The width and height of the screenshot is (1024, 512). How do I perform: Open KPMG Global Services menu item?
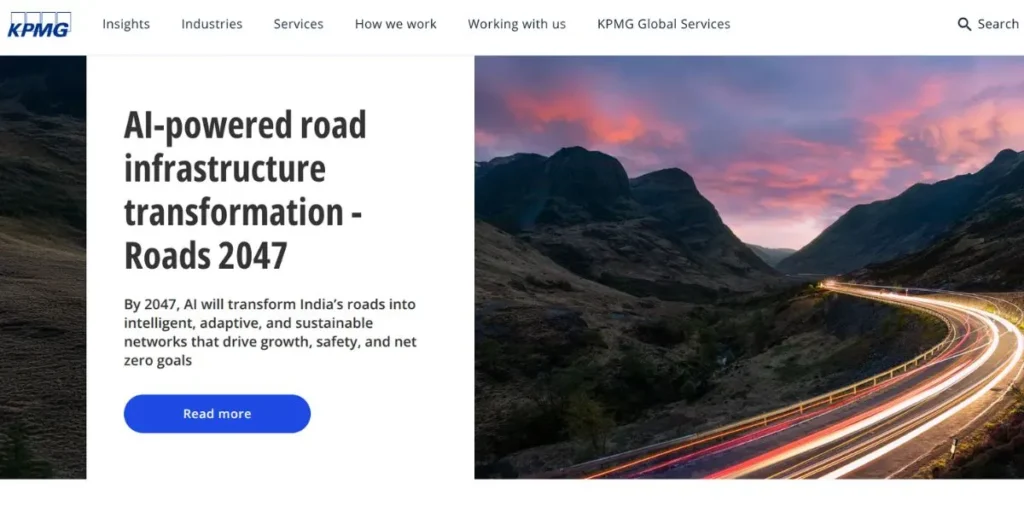[x=664, y=24]
